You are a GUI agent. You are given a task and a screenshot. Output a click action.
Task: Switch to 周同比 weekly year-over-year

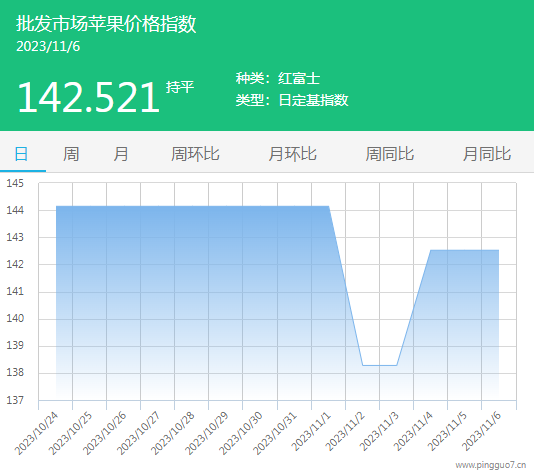tap(390, 154)
